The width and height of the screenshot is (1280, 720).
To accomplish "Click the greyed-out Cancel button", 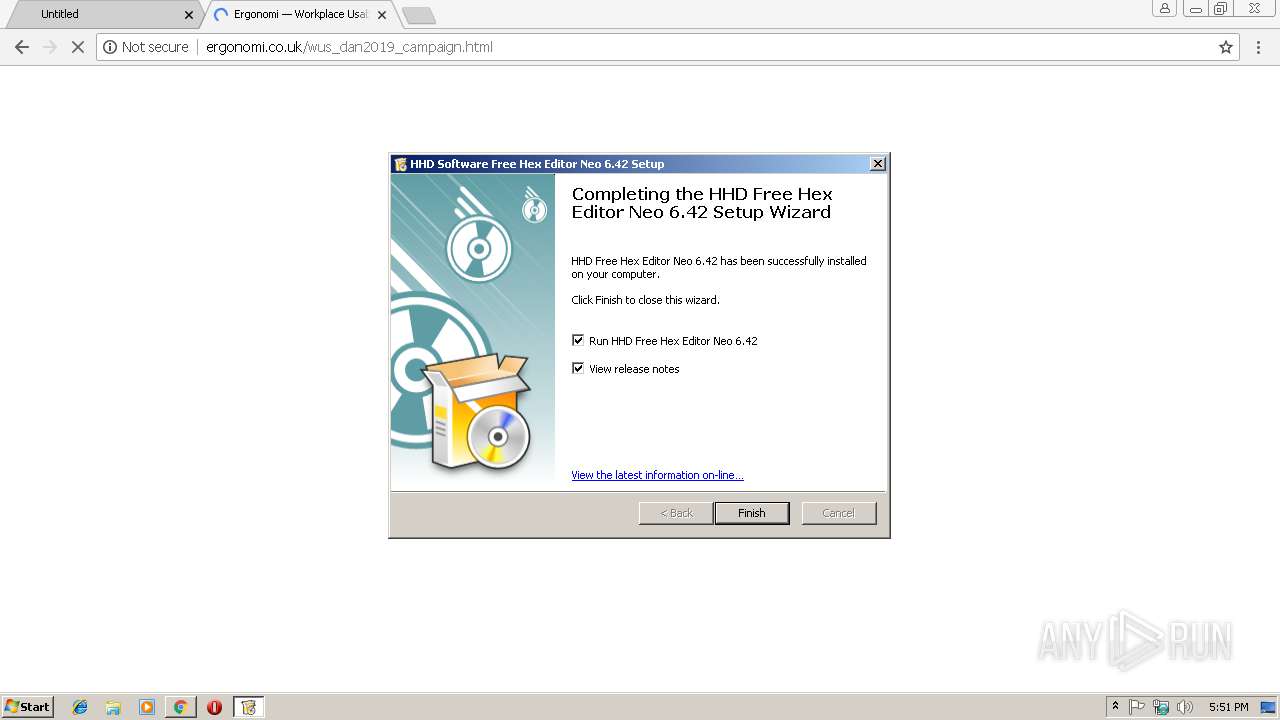I will click(839, 513).
